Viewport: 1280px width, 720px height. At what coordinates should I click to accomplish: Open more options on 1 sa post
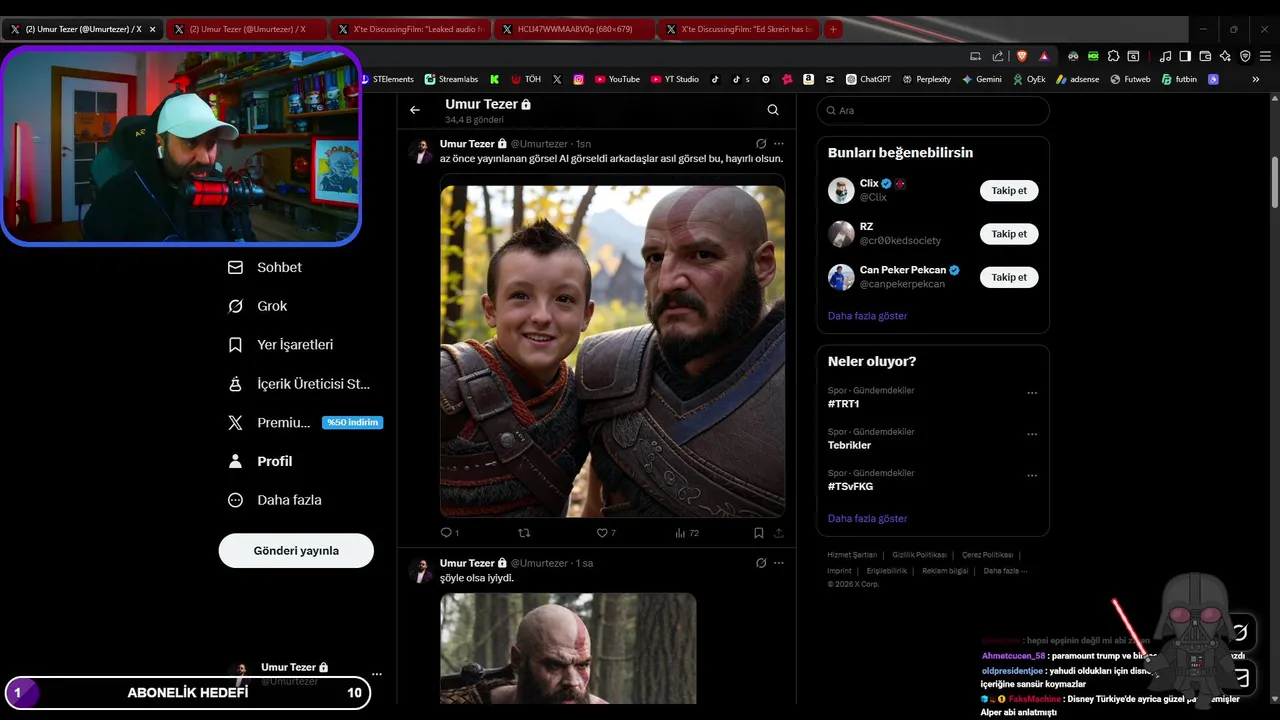[x=779, y=563]
